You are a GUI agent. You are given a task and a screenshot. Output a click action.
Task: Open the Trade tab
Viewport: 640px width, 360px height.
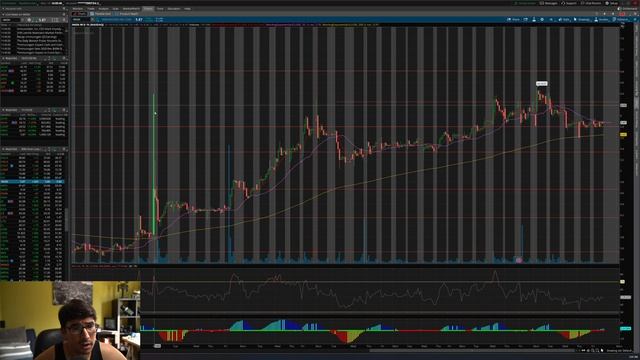tap(91, 9)
